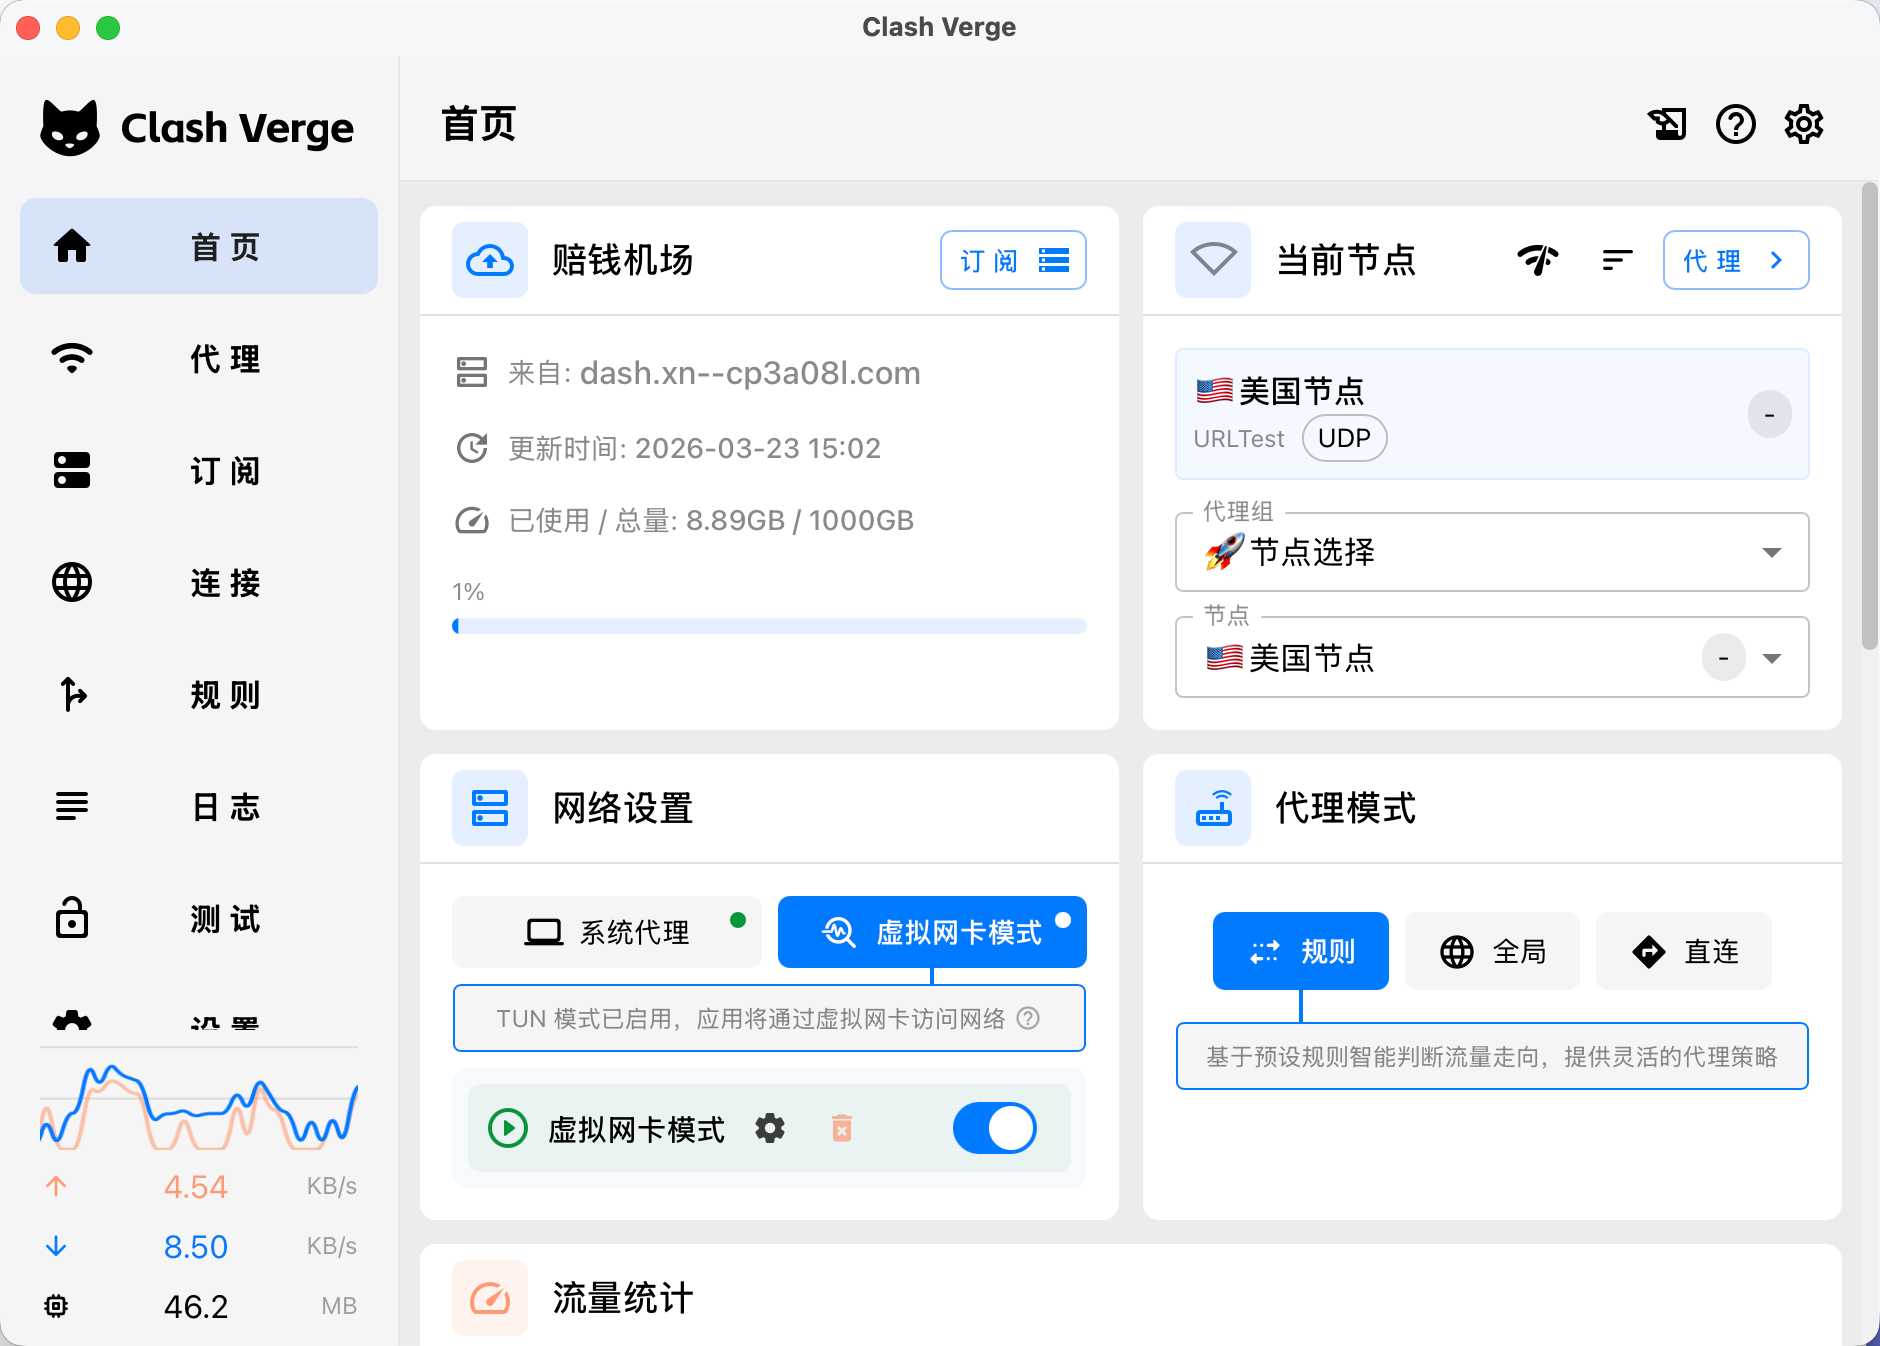Click the cloud upload icon of 赔钱机场

click(x=490, y=260)
